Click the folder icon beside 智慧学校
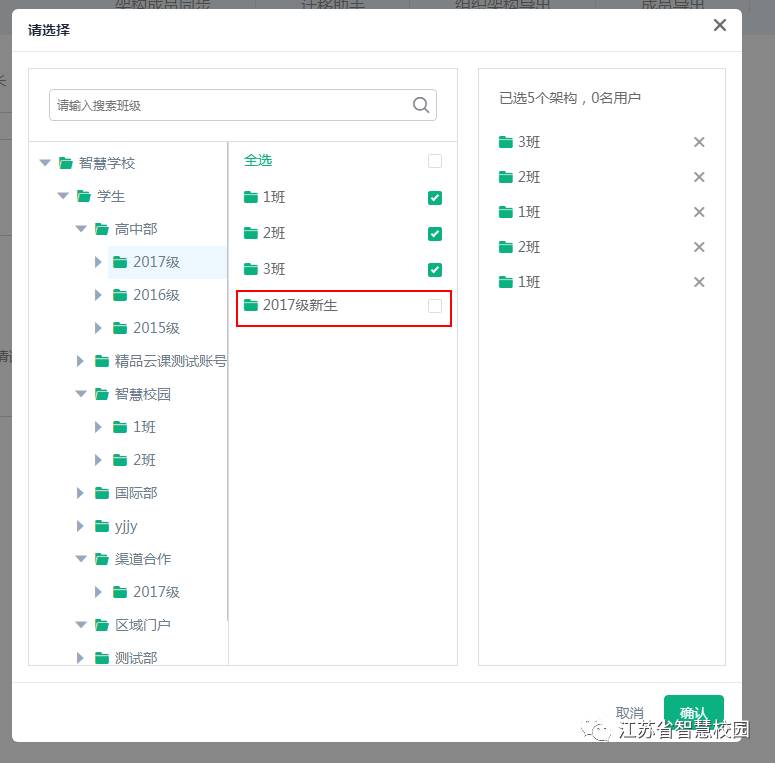Image resolution: width=775 pixels, height=763 pixels. (66, 163)
